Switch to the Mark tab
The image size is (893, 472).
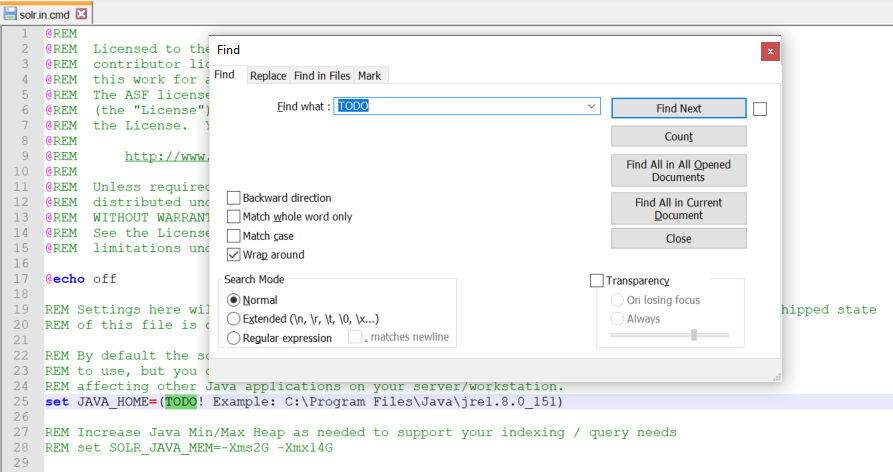click(x=369, y=76)
